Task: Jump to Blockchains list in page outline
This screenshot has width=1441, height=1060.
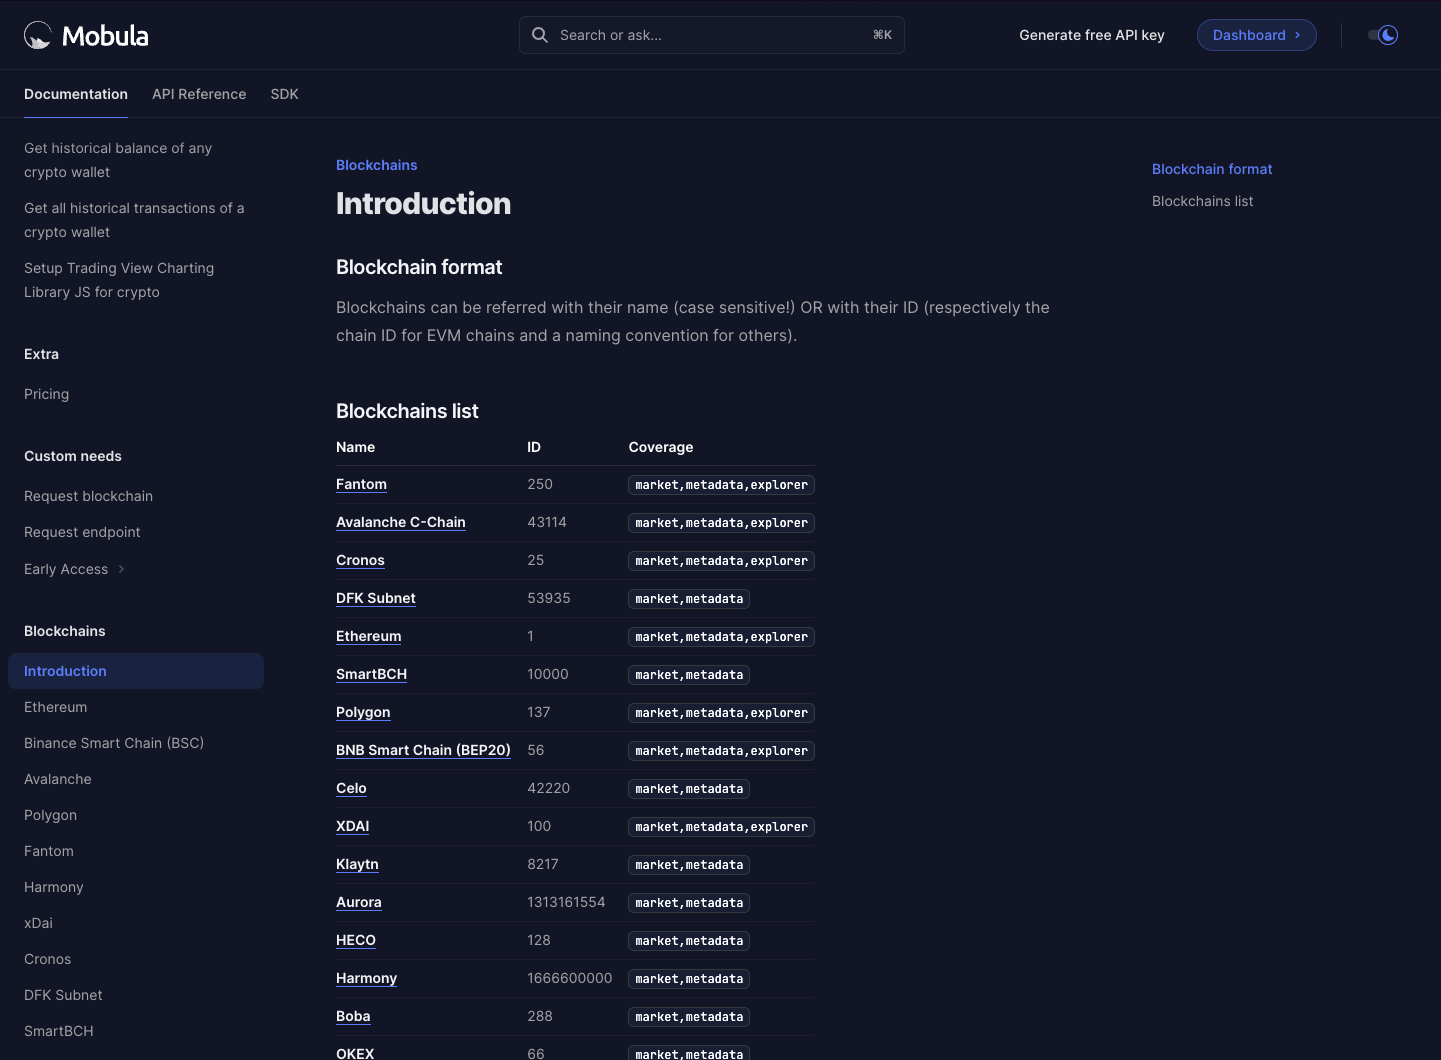Action: (x=1202, y=201)
